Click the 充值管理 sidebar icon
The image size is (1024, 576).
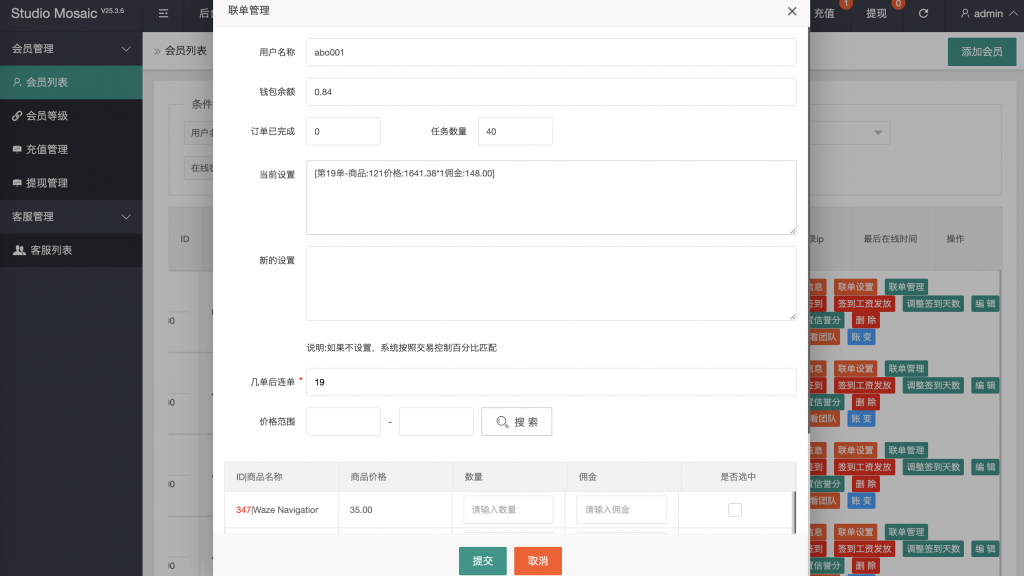coord(16,148)
